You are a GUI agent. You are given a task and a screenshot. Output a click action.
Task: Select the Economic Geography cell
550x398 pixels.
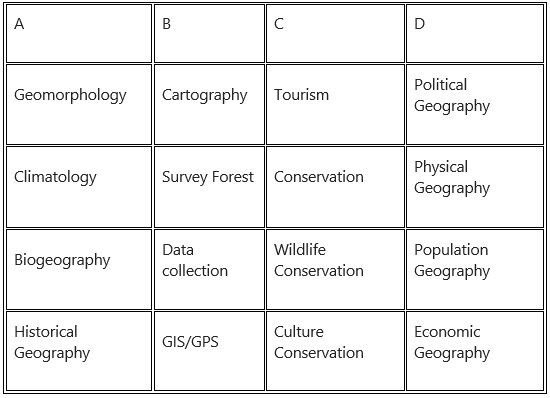tap(475, 351)
